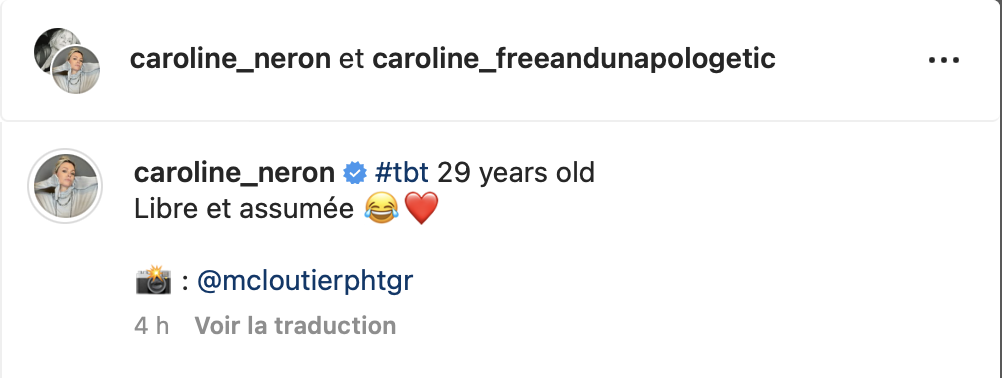This screenshot has width=1002, height=378.
Task: Open the caroline_freeandunapologetic profile link
Action: click(x=574, y=59)
